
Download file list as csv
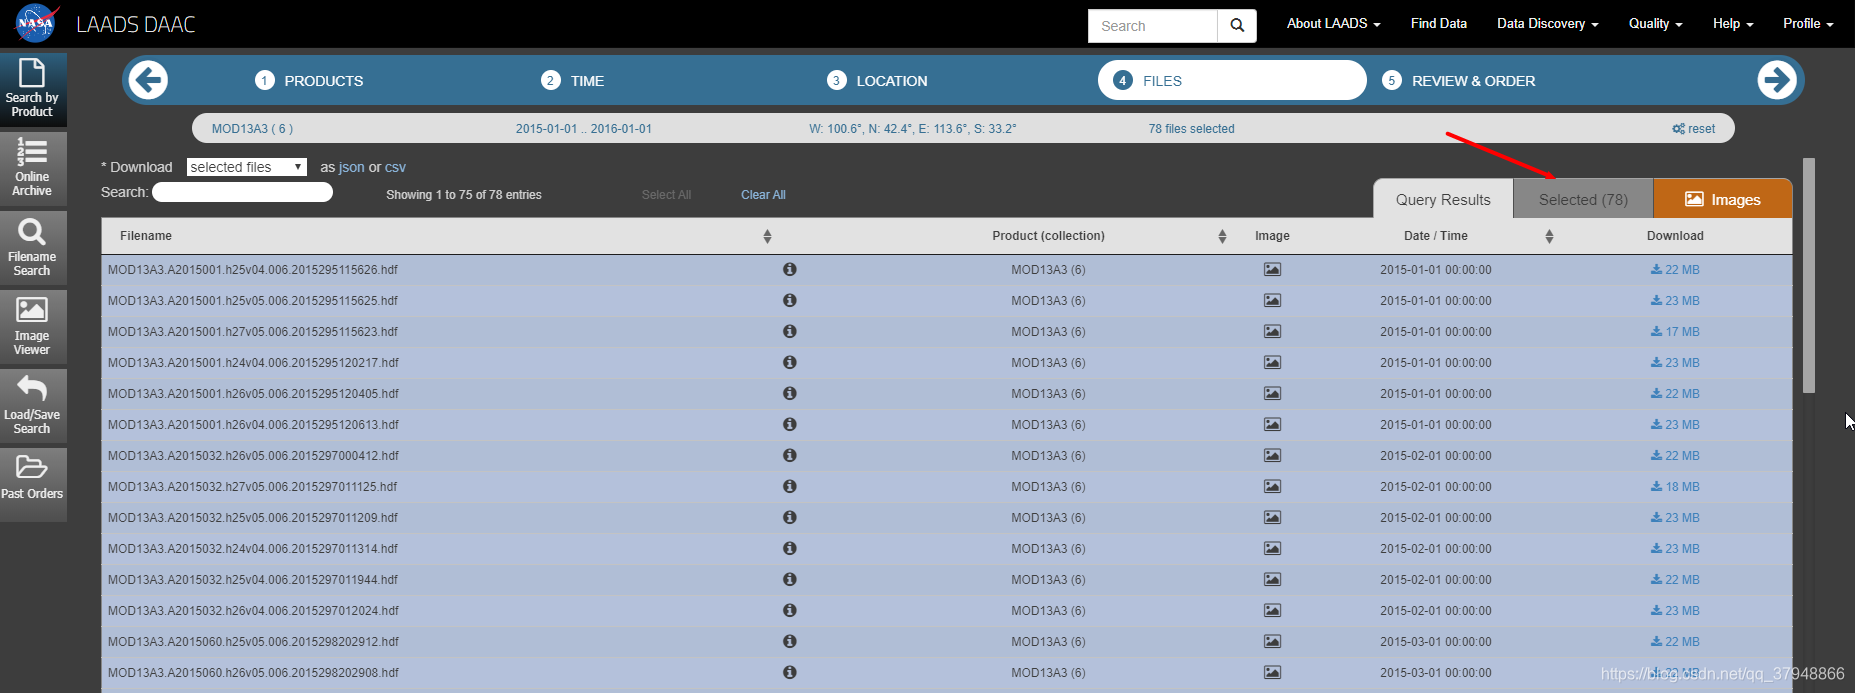pyautogui.click(x=395, y=167)
